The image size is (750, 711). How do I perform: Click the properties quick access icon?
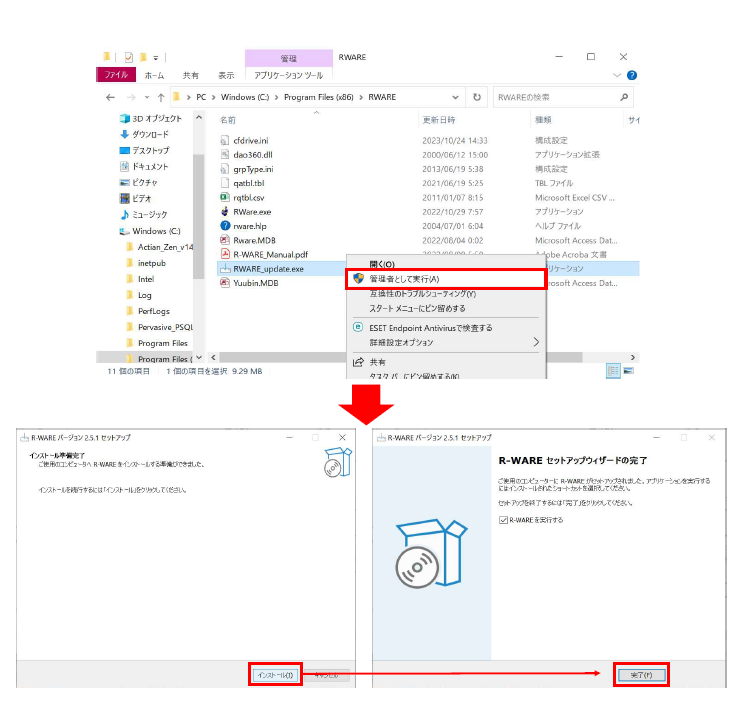point(129,57)
